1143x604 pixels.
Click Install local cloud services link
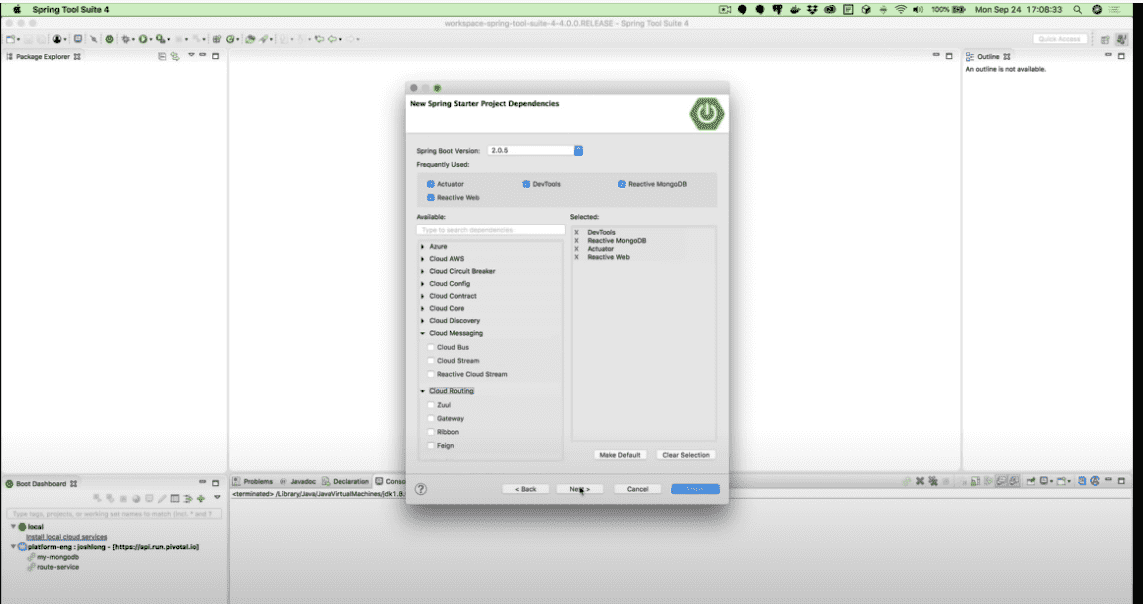pos(66,537)
